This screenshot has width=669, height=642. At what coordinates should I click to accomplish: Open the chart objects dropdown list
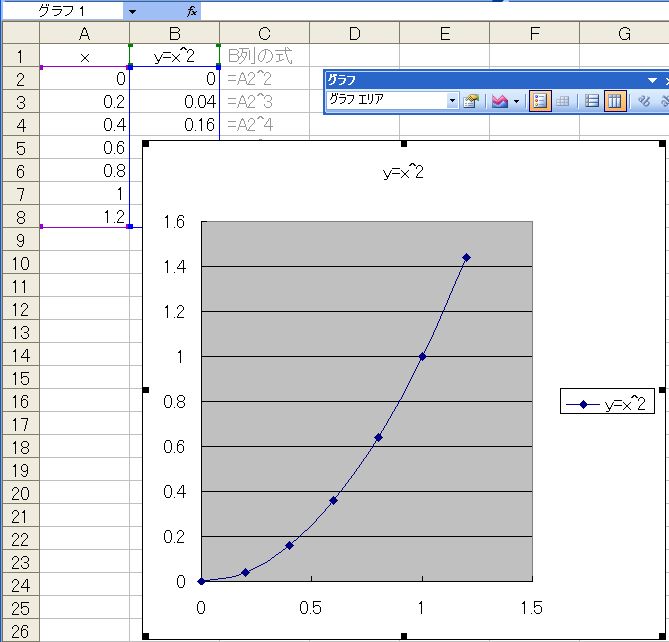pos(452,101)
